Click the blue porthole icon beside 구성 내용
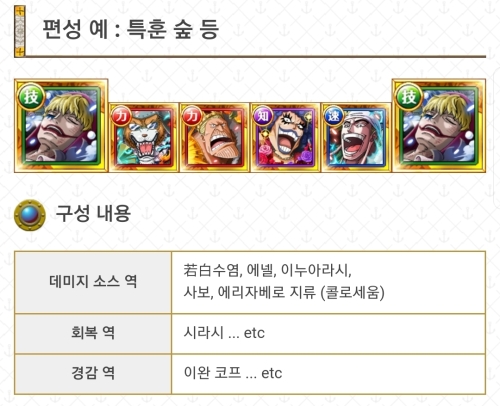Screen dimensions: 500x406 30,215
